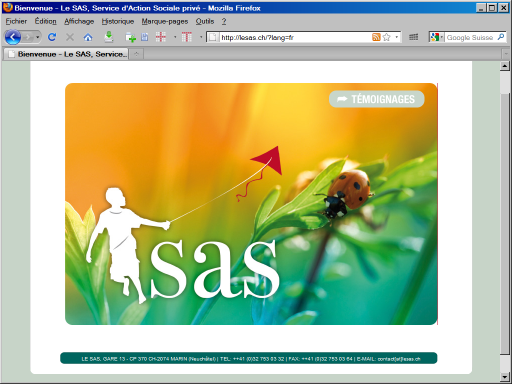The width and height of the screenshot is (512, 384).
Task: Click the RSS feed icon in address bar
Action: (x=376, y=37)
